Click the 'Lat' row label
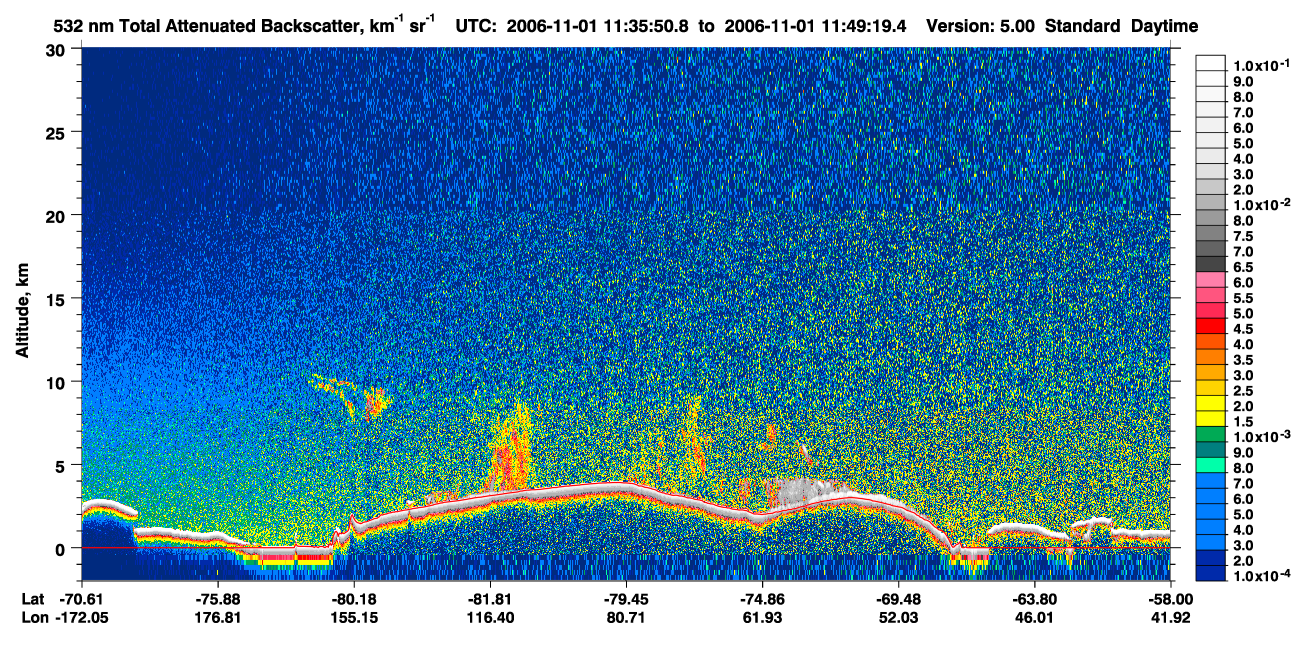This screenshot has width=1300, height=667. [x=33, y=599]
